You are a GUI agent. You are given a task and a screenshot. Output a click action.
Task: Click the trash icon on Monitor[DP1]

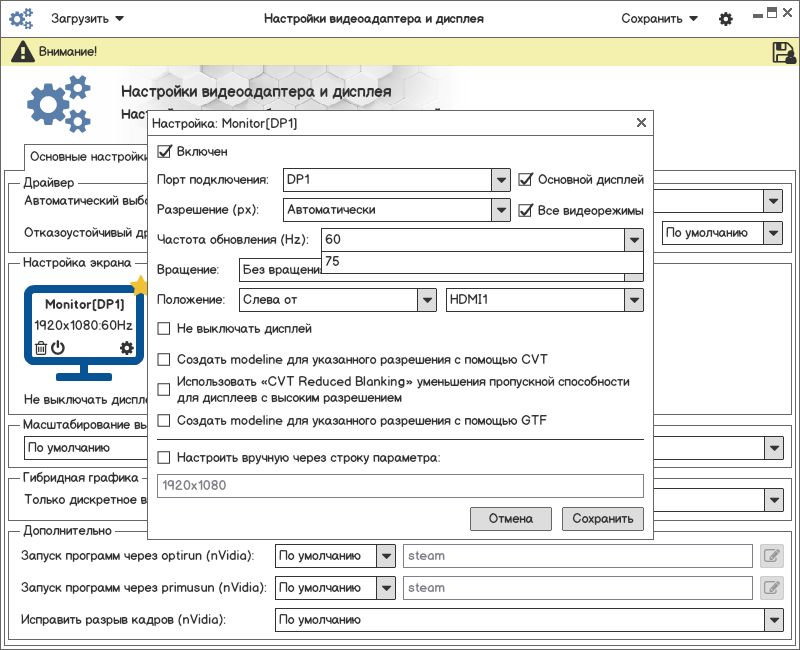pos(41,348)
